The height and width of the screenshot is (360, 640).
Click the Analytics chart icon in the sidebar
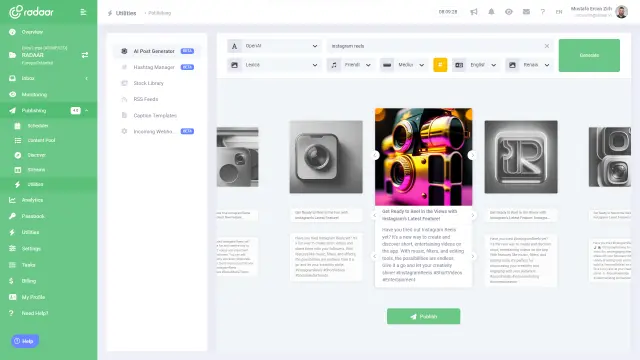pos(12,200)
